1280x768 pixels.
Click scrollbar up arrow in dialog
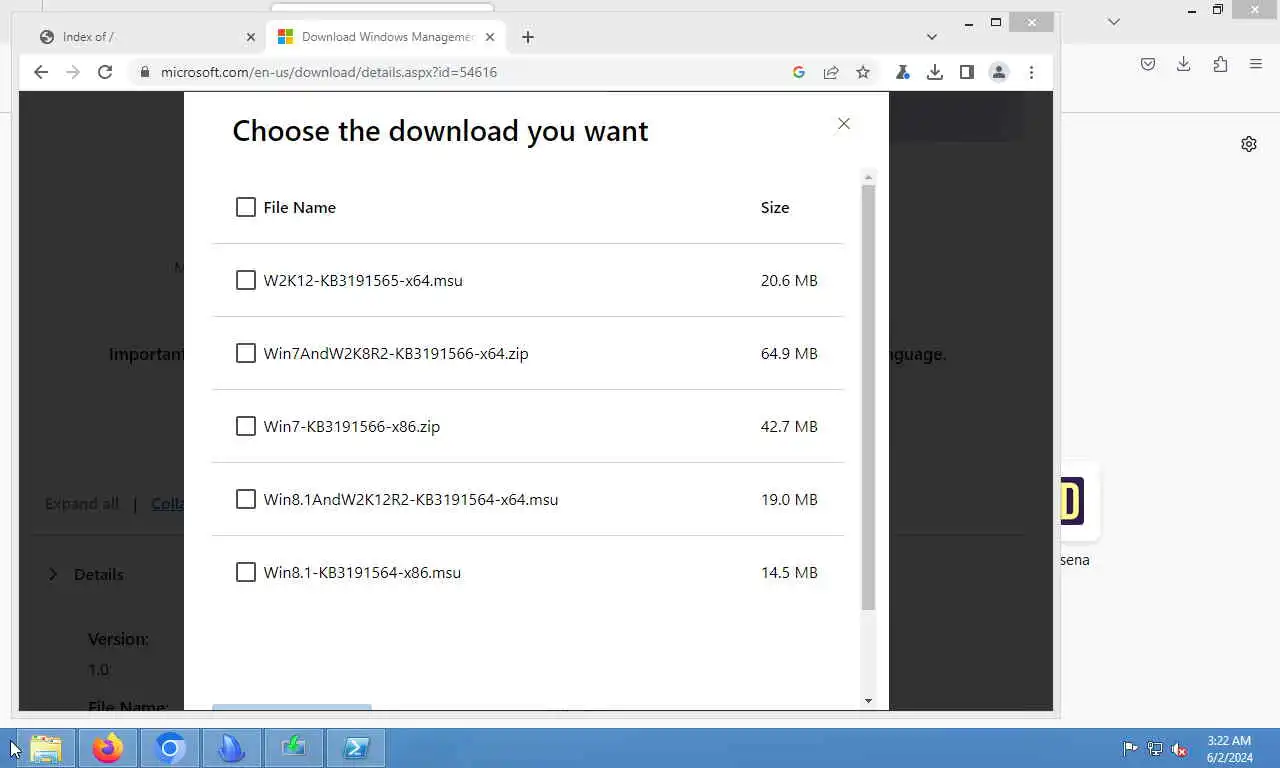(868, 177)
